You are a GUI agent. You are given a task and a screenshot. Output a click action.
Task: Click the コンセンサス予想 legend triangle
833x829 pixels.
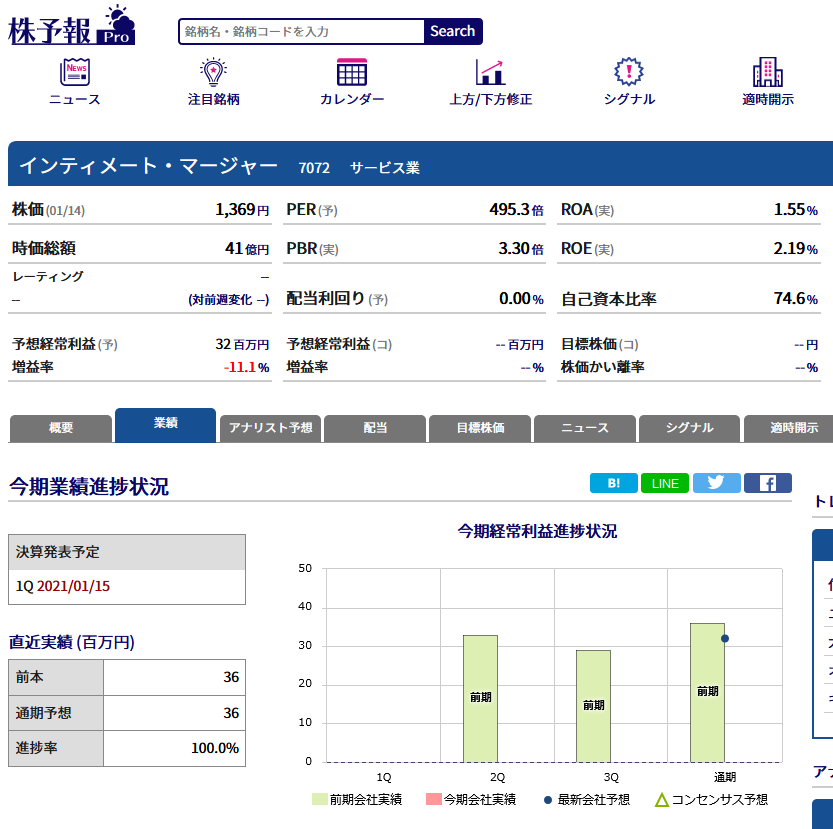pos(661,799)
